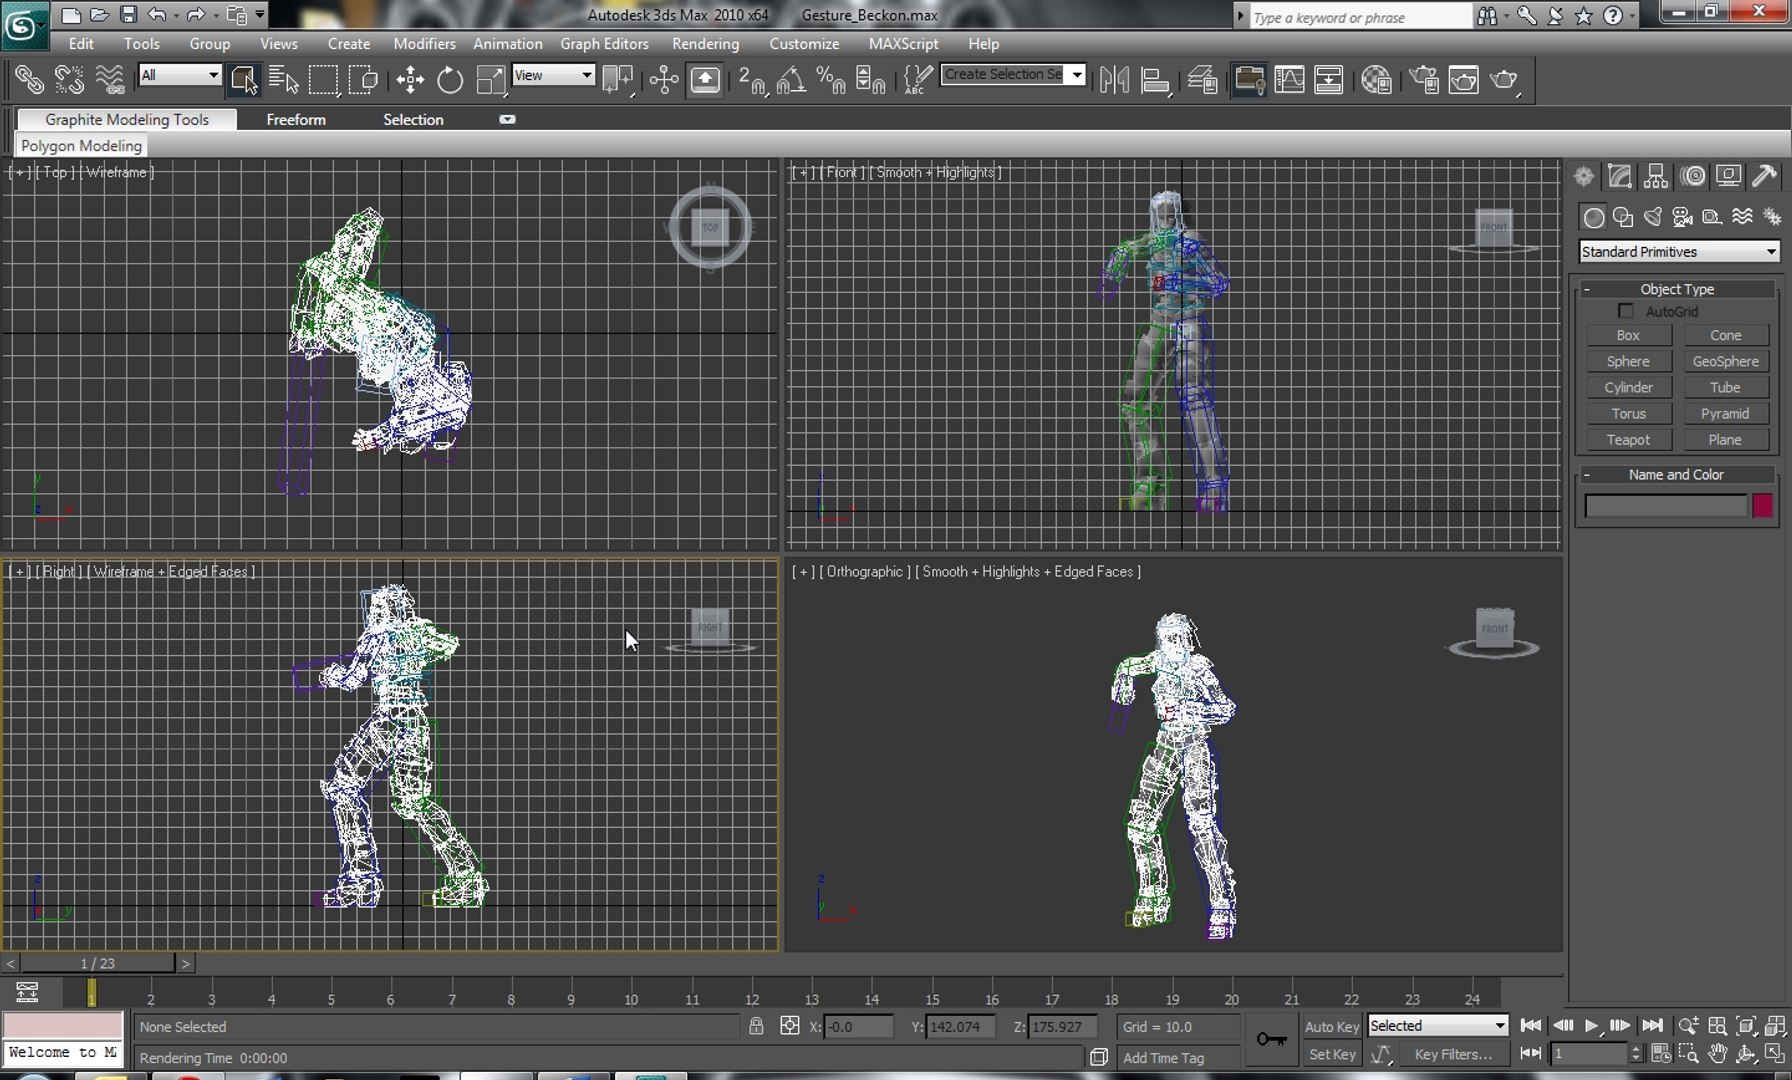
Task: Open the Utilities command panel tab
Action: [1765, 177]
